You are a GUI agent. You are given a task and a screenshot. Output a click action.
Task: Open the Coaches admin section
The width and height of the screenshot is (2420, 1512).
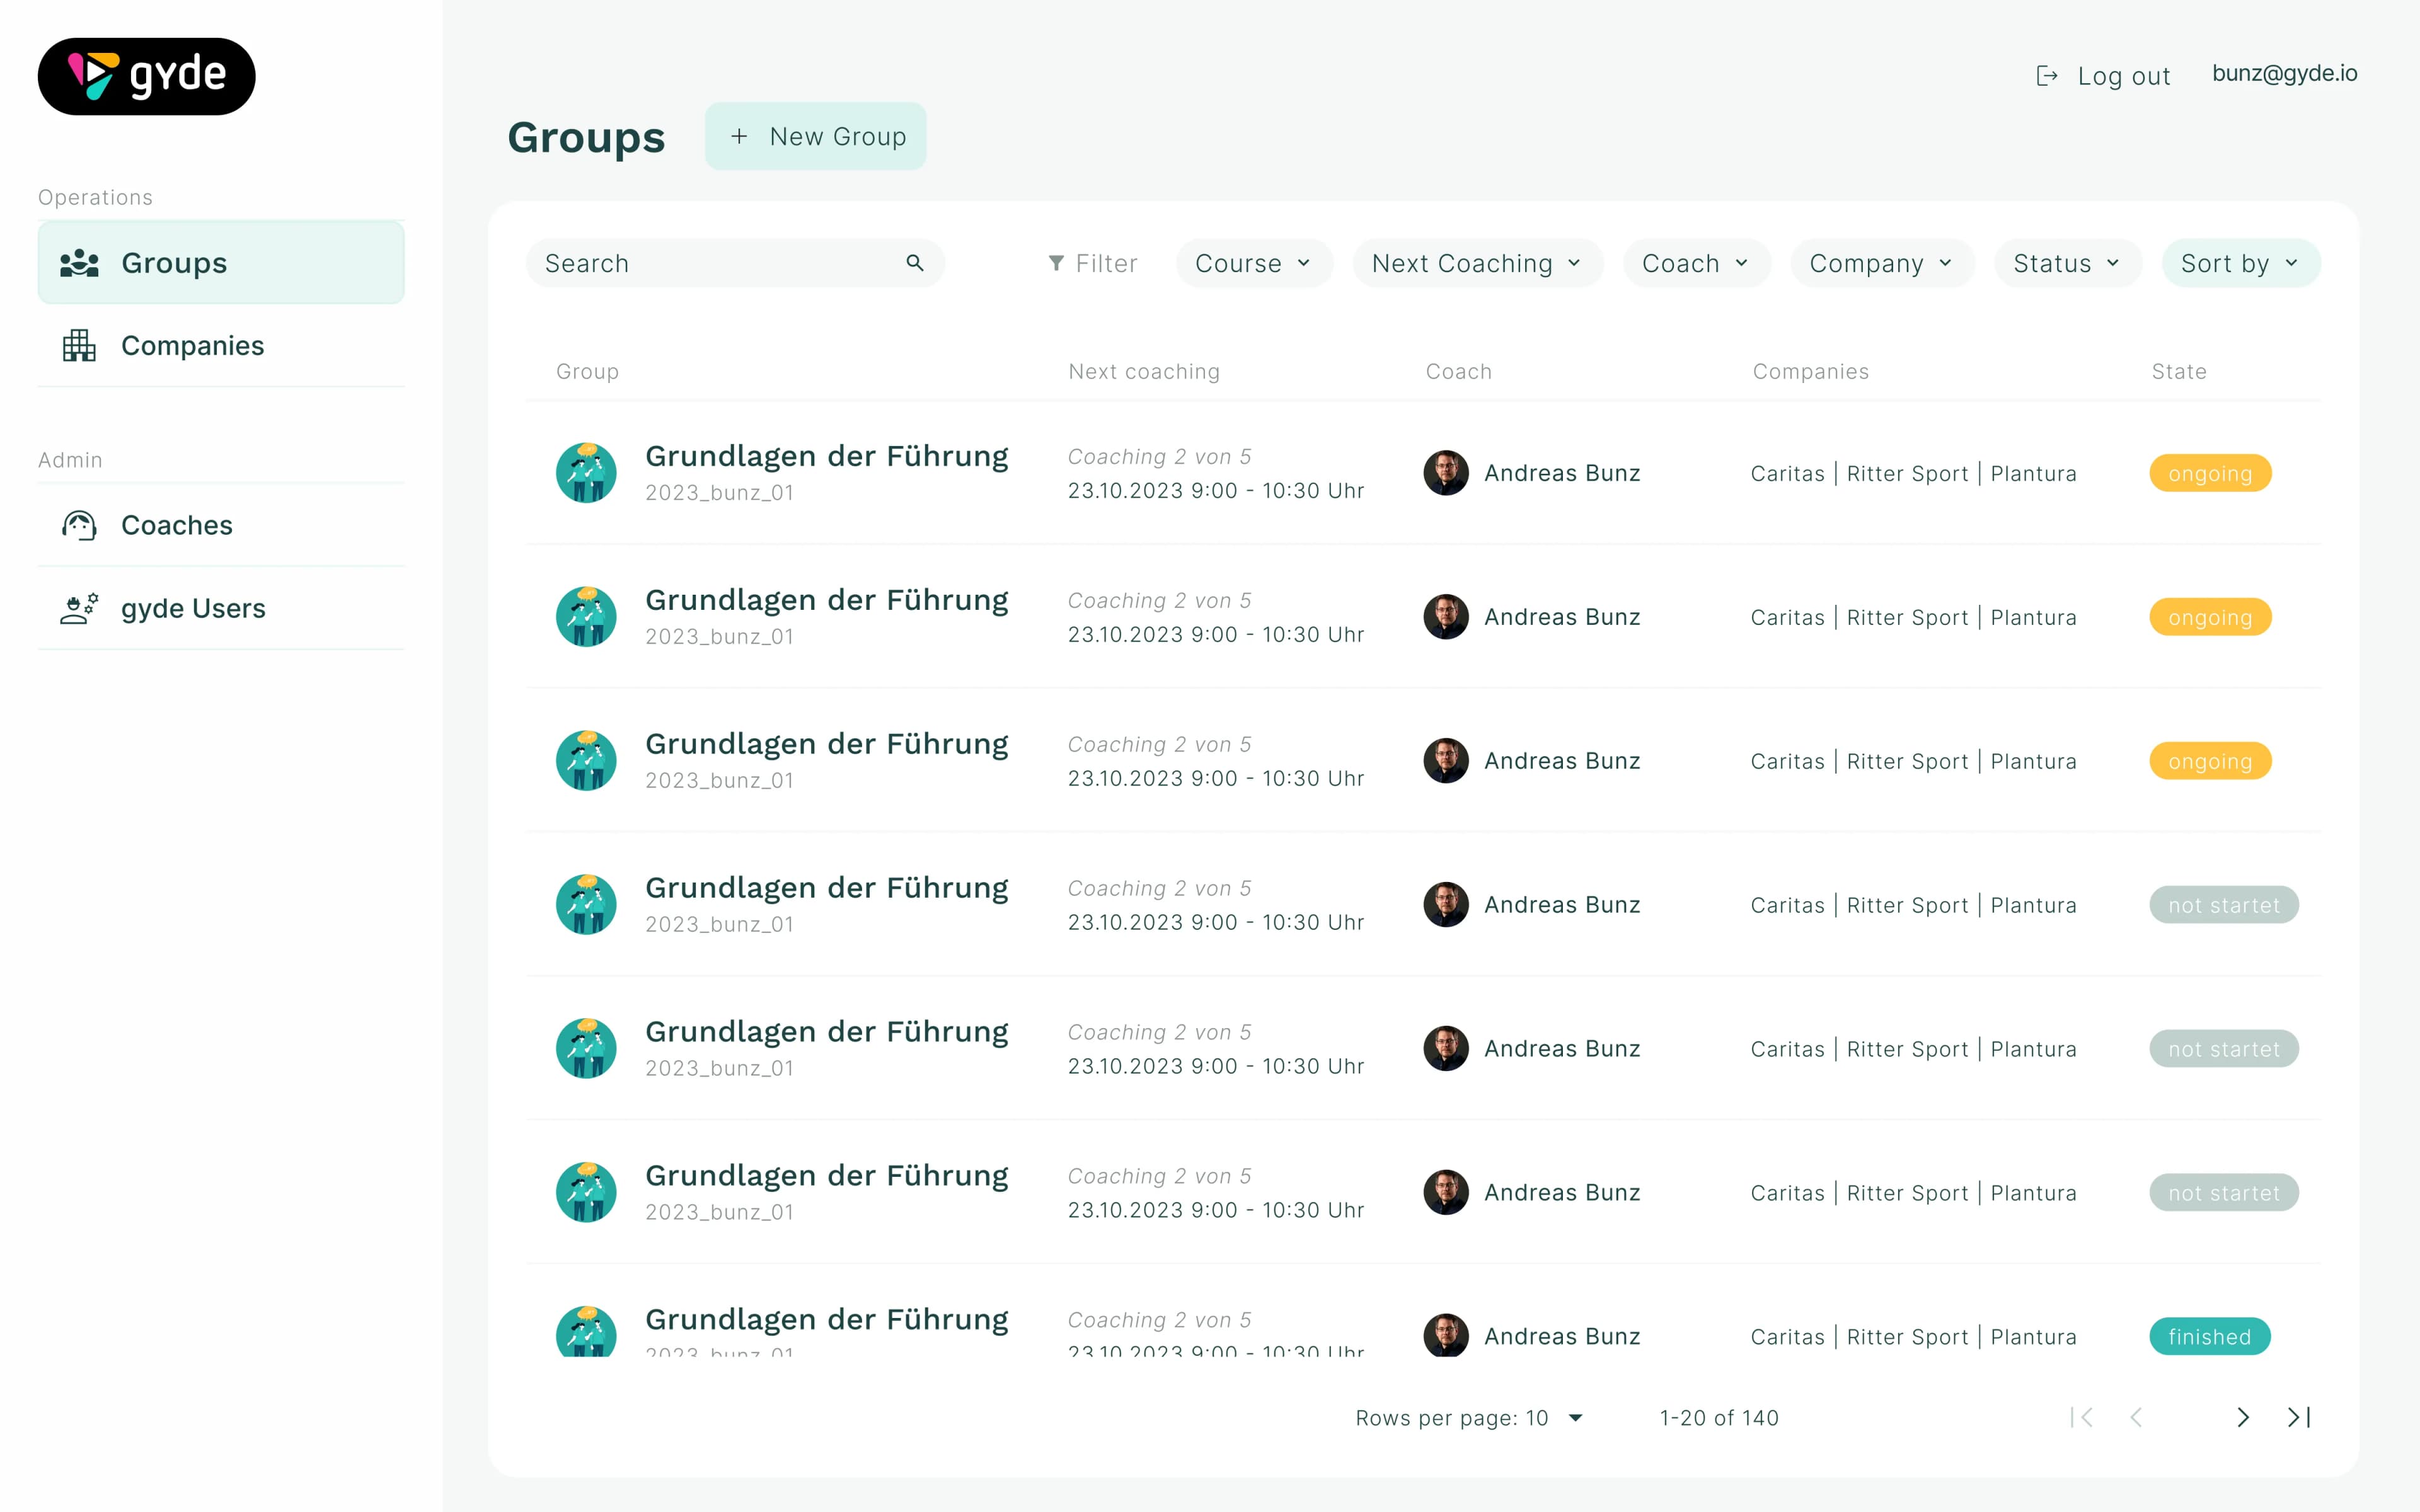click(x=221, y=525)
